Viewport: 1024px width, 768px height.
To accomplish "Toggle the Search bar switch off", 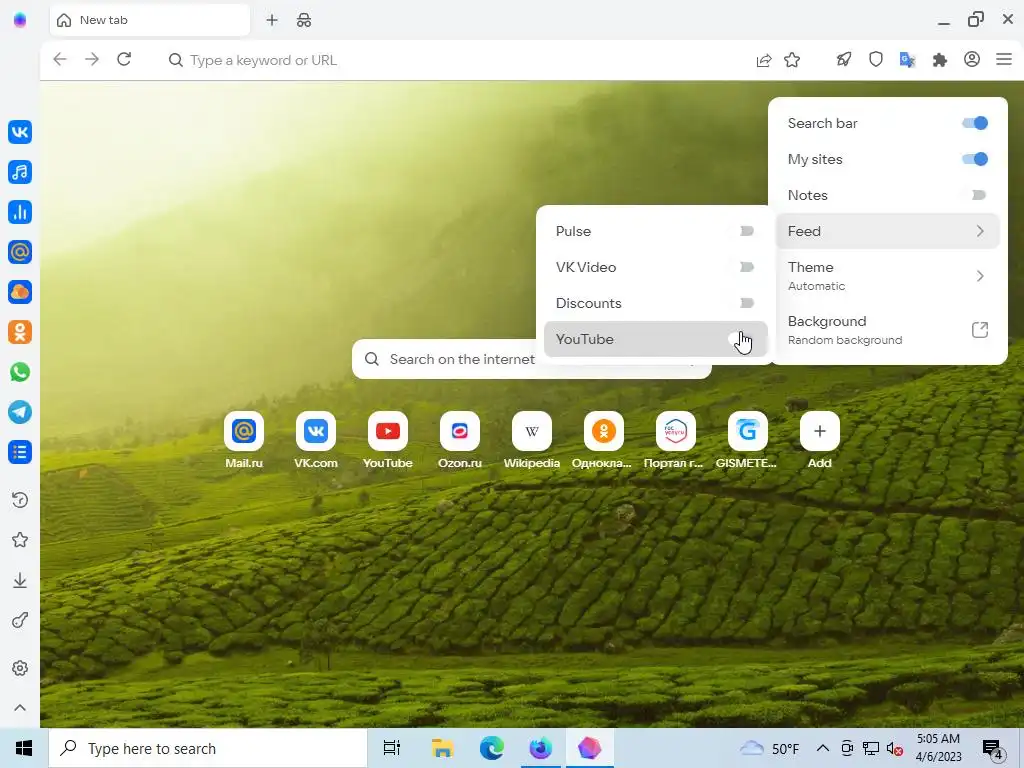I will (x=975, y=123).
